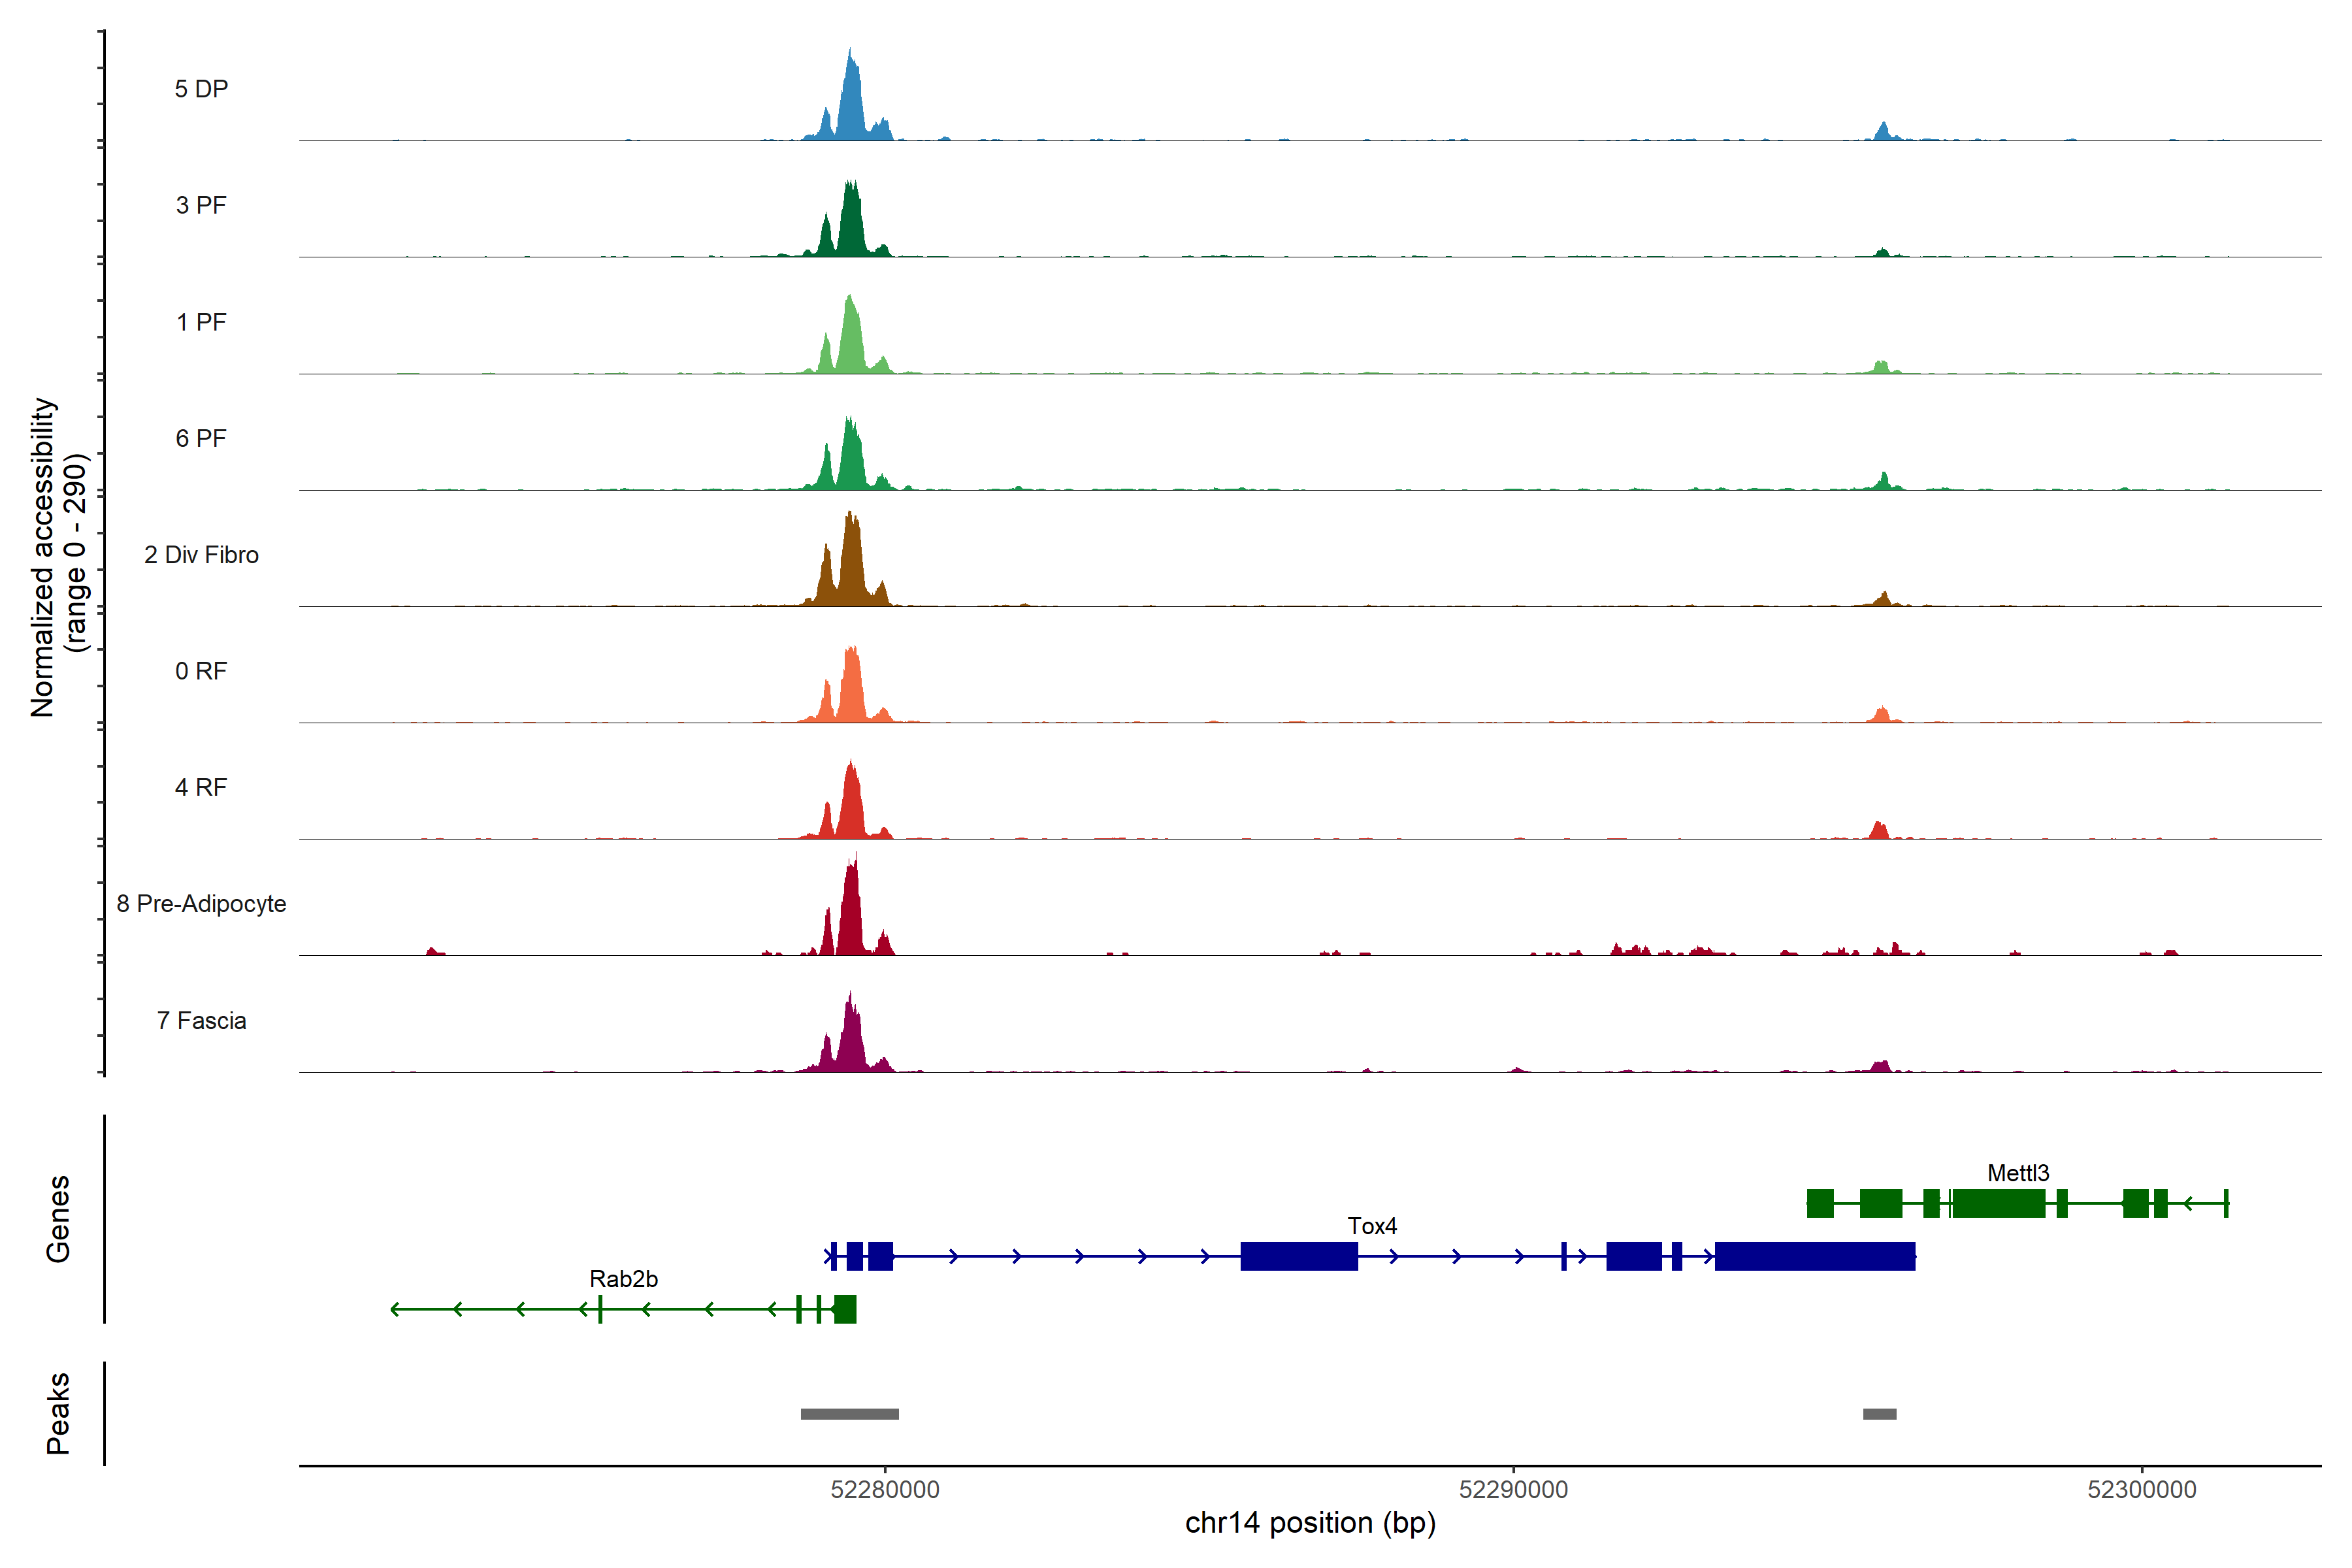The width and height of the screenshot is (2352, 1568).
Task: Click the large grey peak bar near 52280000
Action: 849,1414
